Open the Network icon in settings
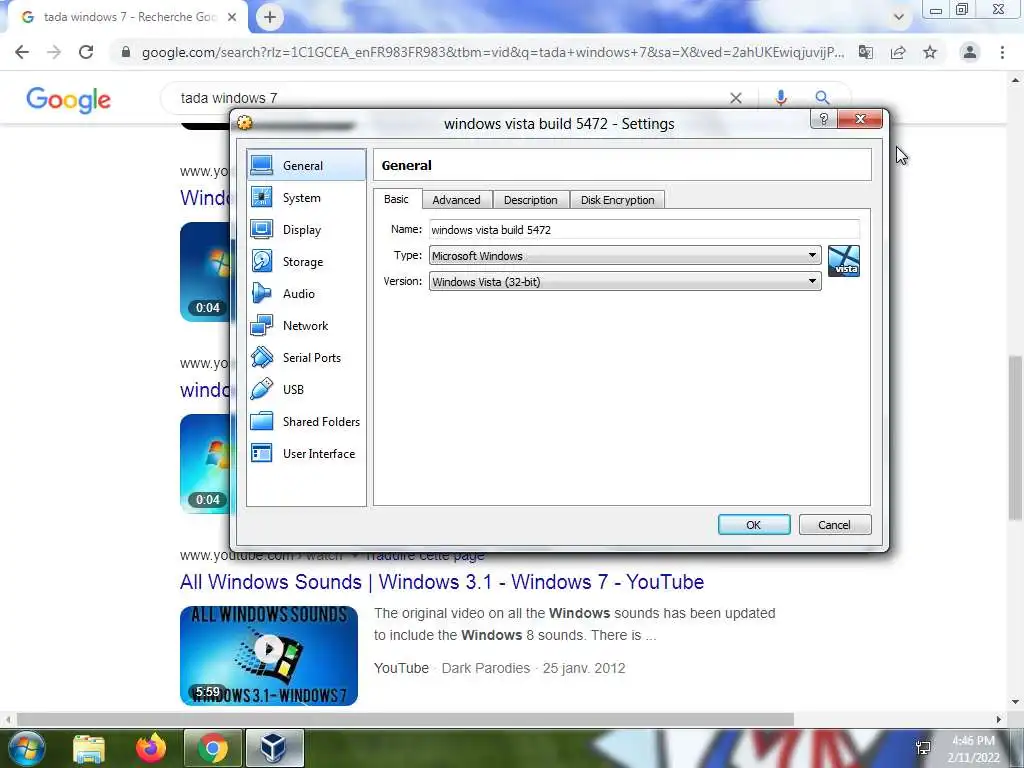 (x=261, y=325)
